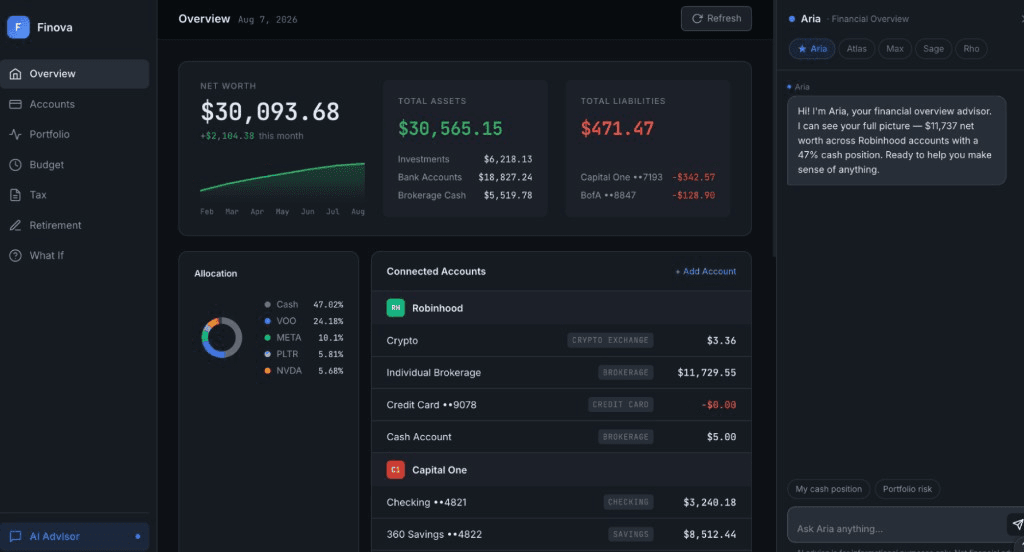Select the Checking ••4821 row

point(561,502)
